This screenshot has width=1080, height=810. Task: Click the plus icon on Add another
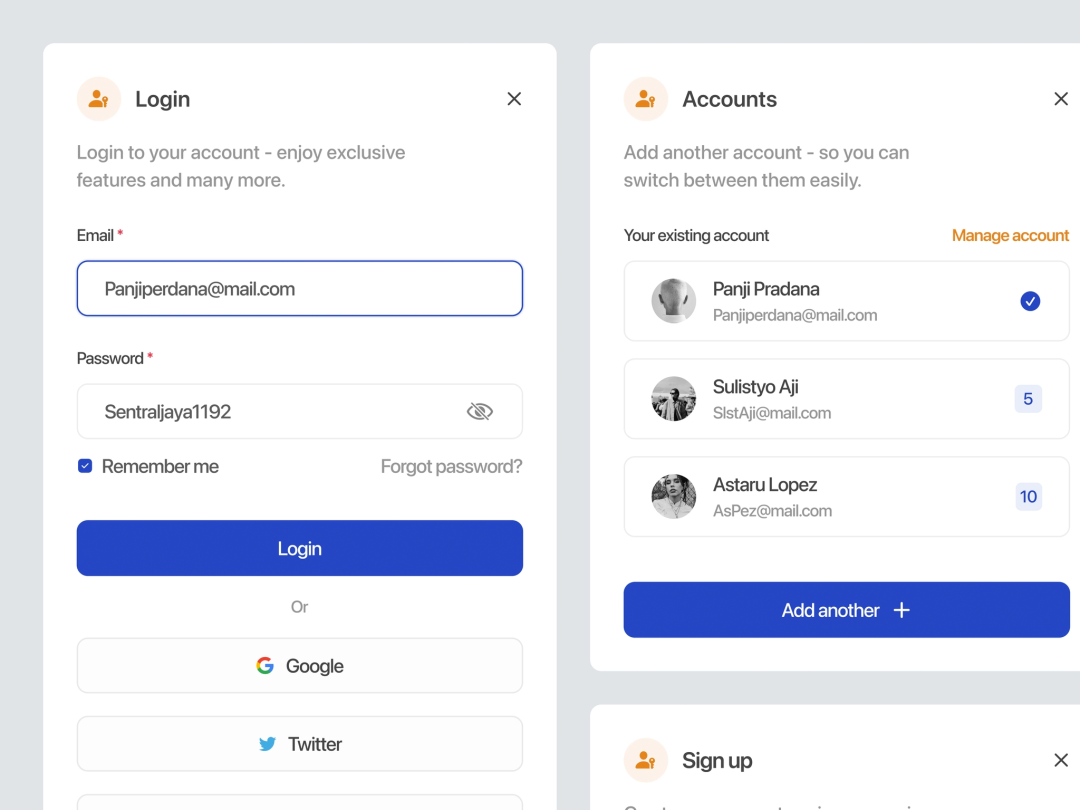click(x=902, y=610)
